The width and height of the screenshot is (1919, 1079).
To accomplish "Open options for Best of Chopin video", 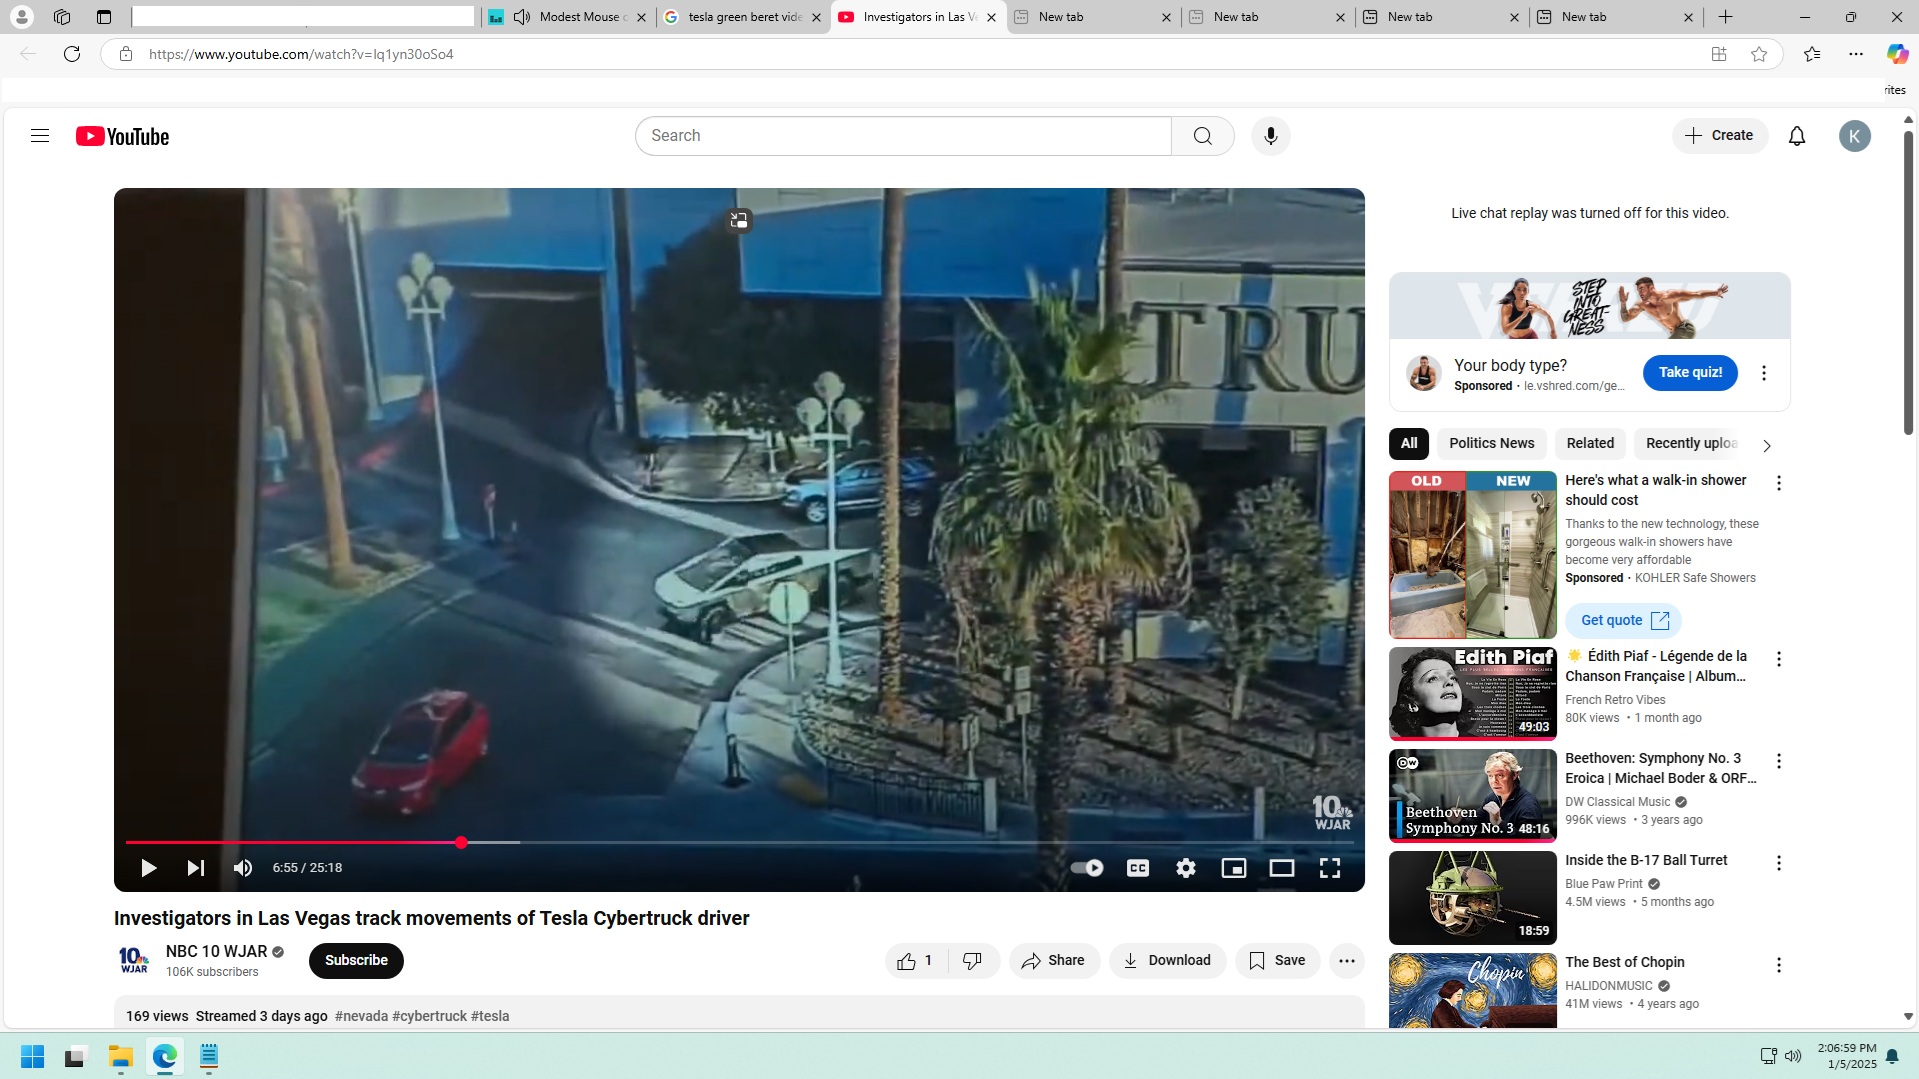I will coord(1778,966).
